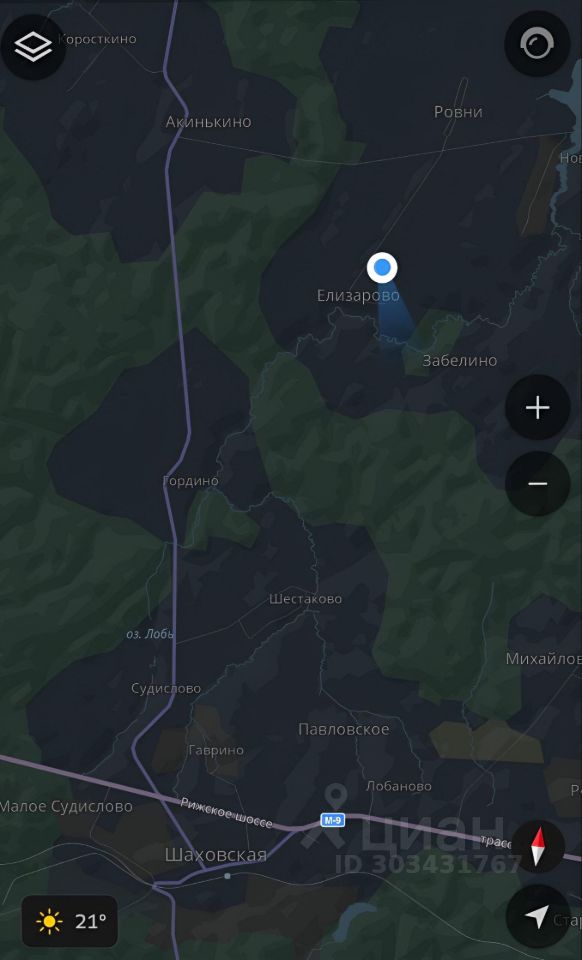Select the Елизарово village label
This screenshot has width=582, height=960.
pos(358,296)
